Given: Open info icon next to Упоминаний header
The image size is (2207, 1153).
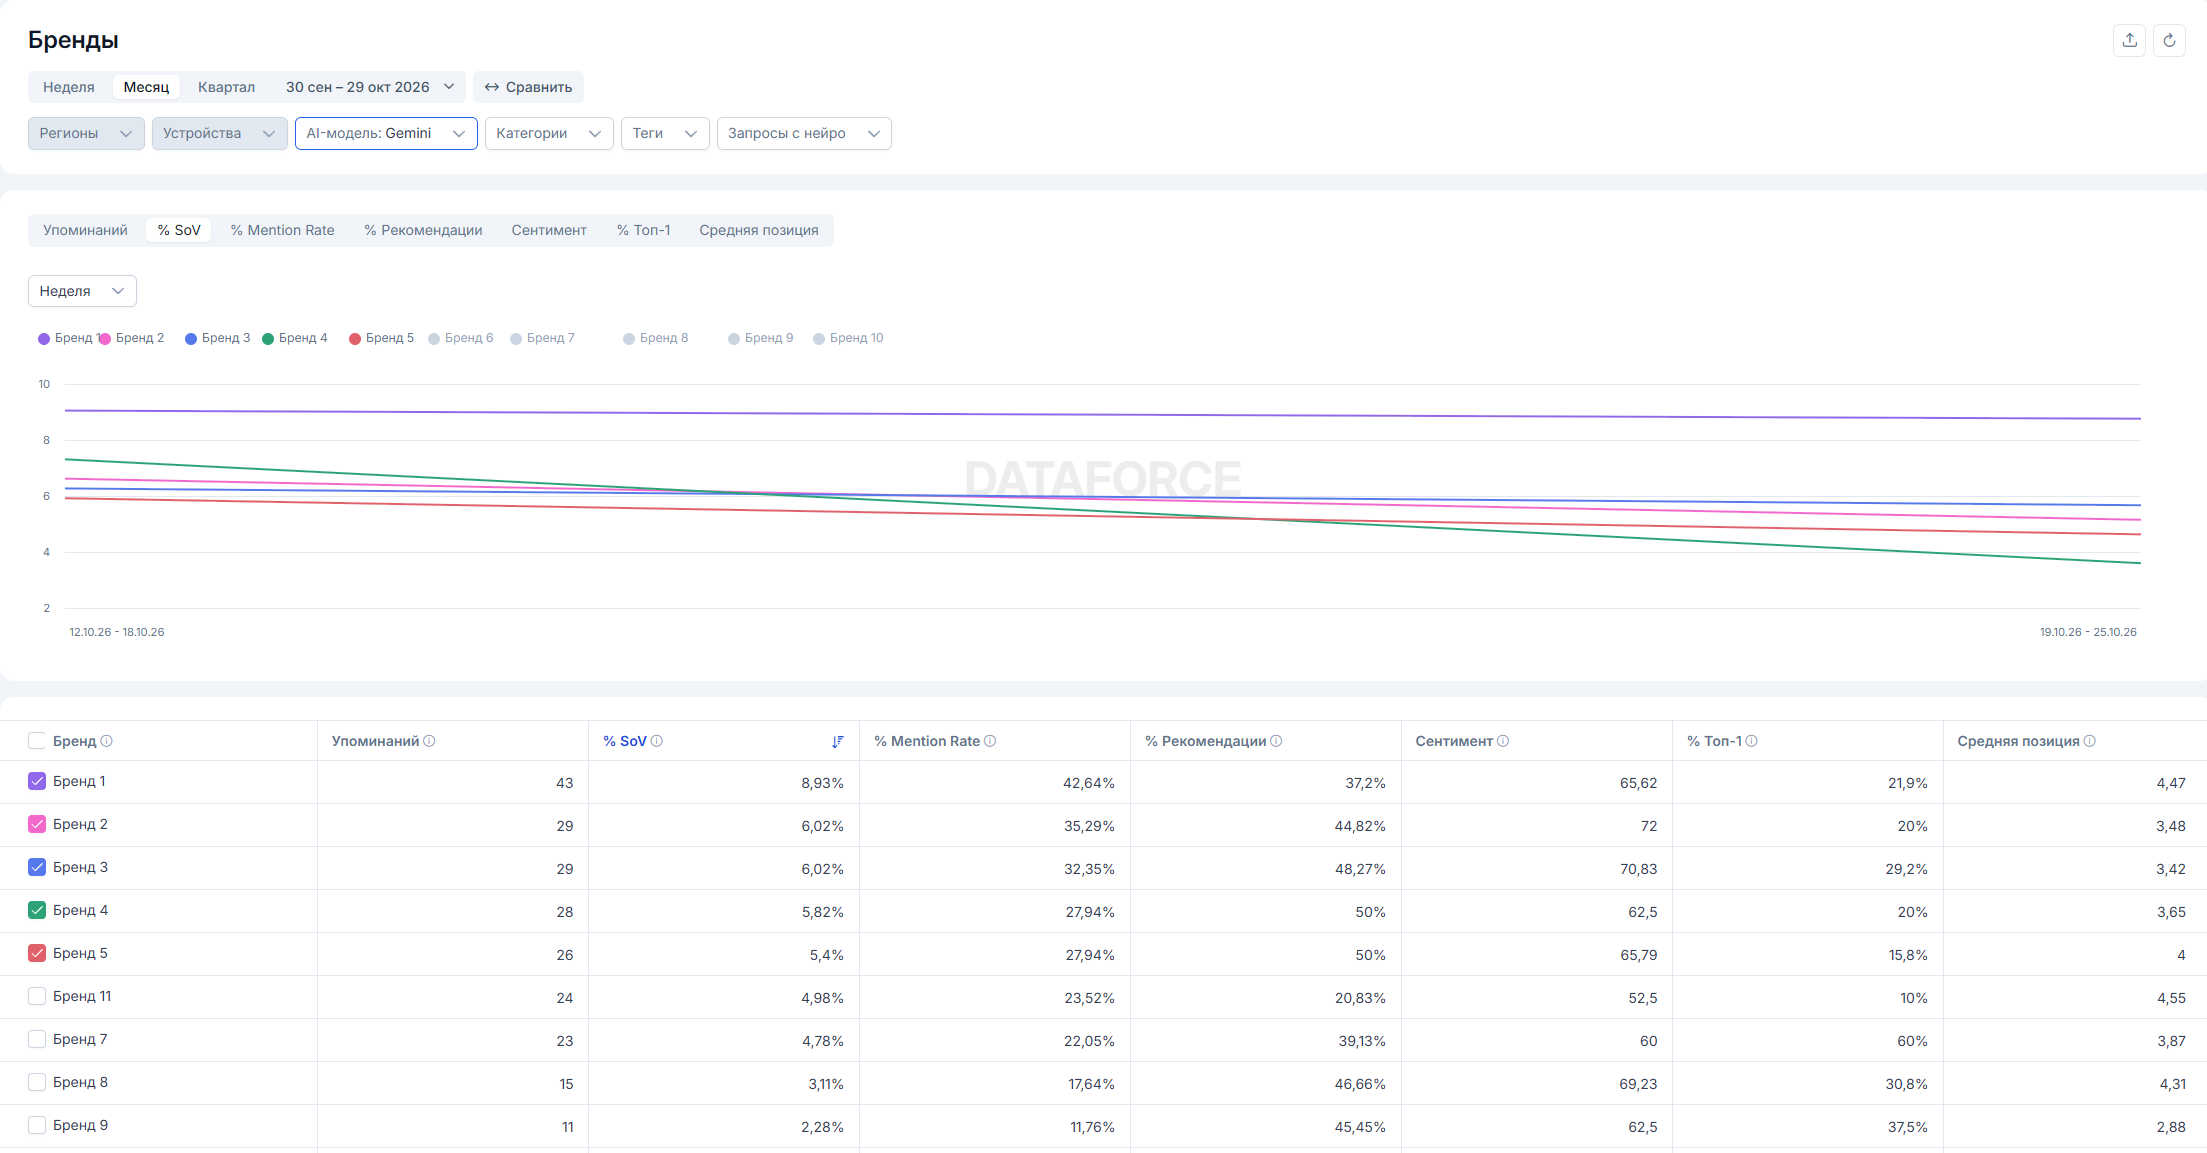Looking at the screenshot, I should point(429,741).
